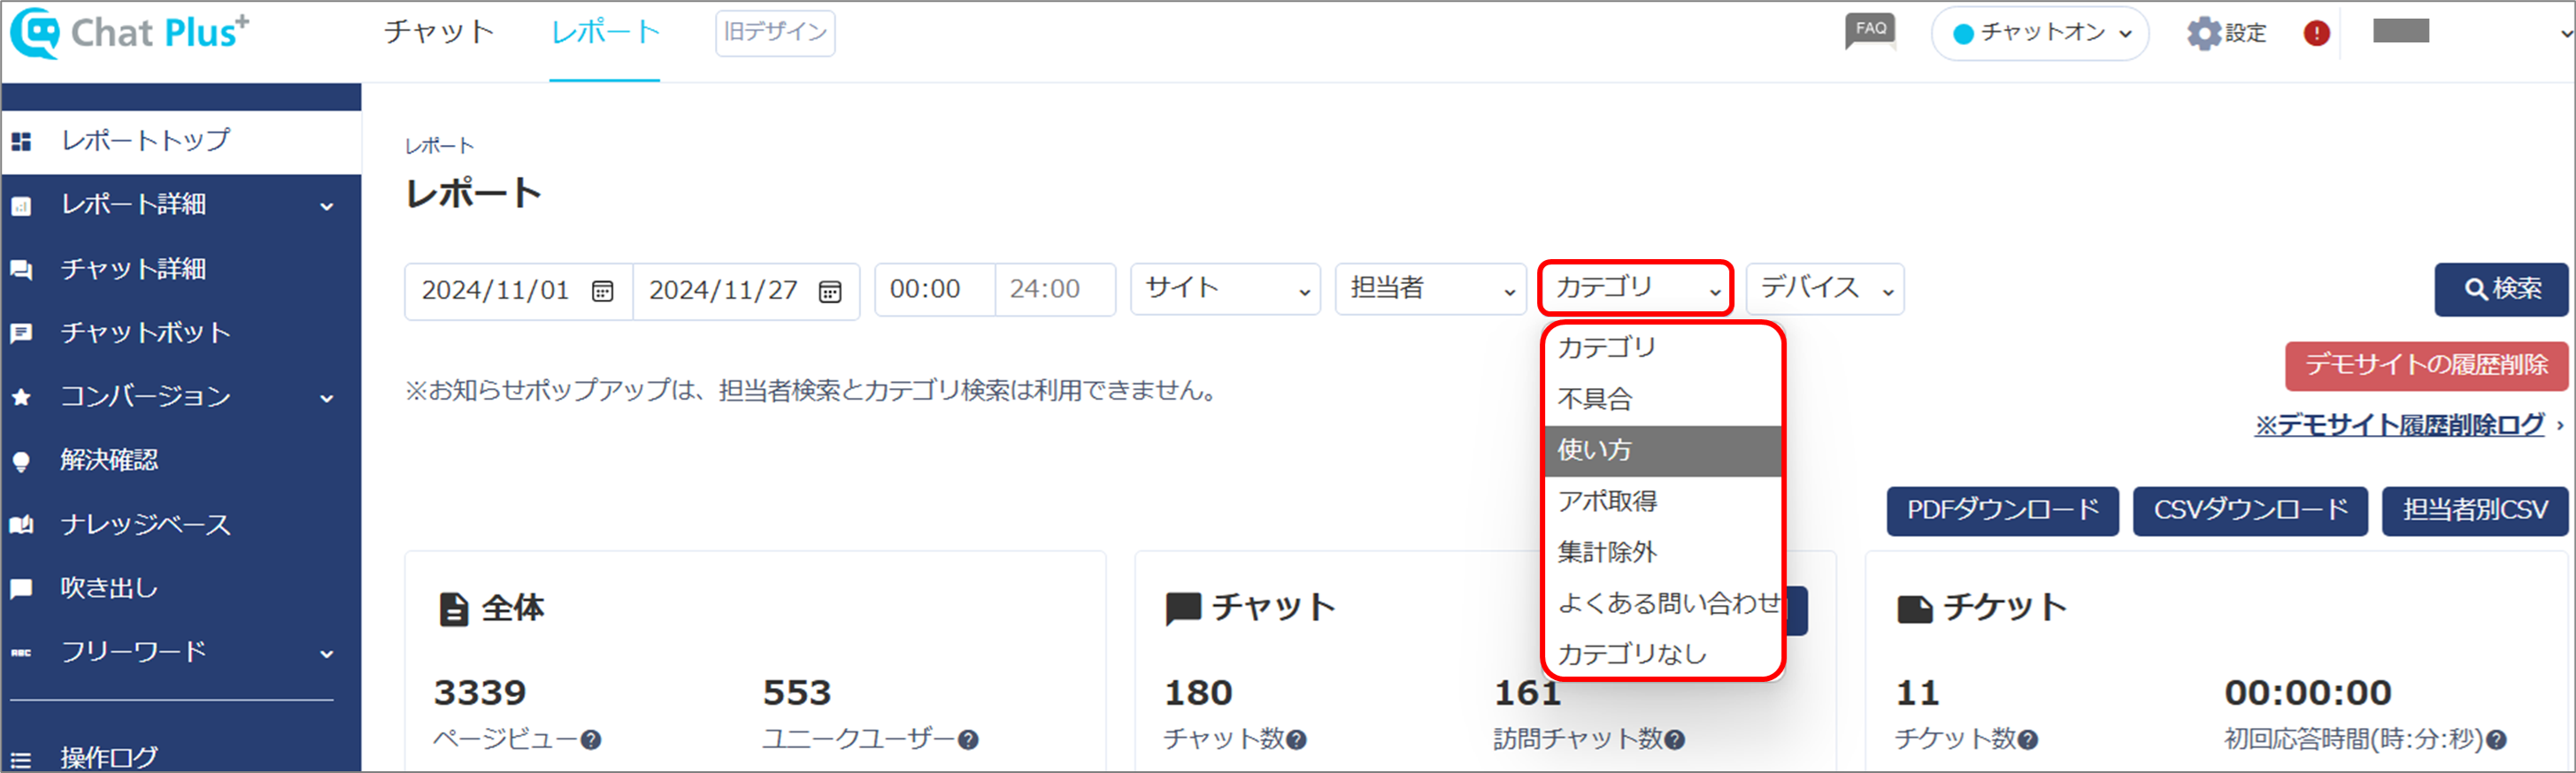Screen dimensions: 2576x773
Task: Select the カテゴリ option heading the category list
Action: (1663, 348)
